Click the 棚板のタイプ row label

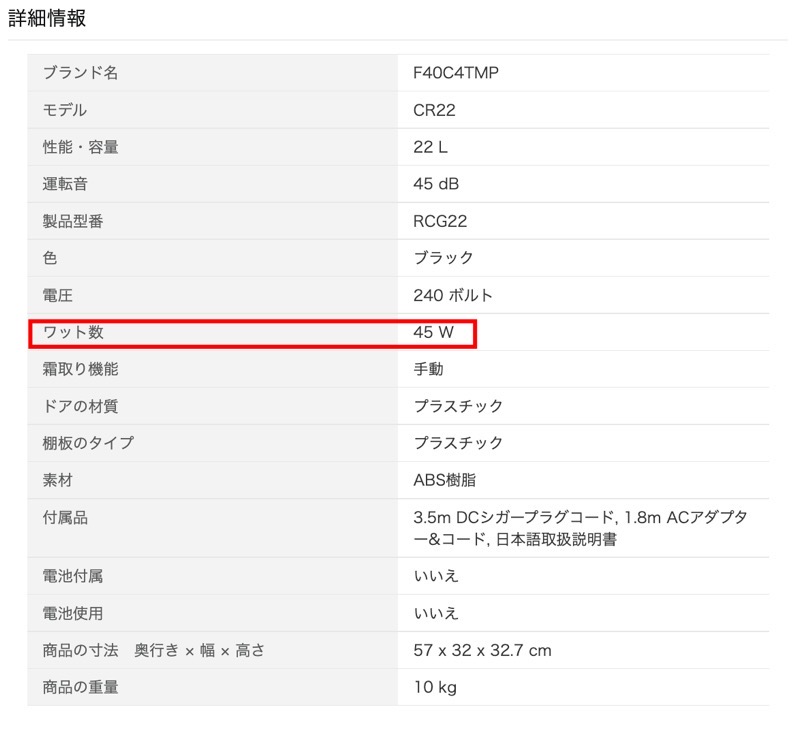[88, 443]
